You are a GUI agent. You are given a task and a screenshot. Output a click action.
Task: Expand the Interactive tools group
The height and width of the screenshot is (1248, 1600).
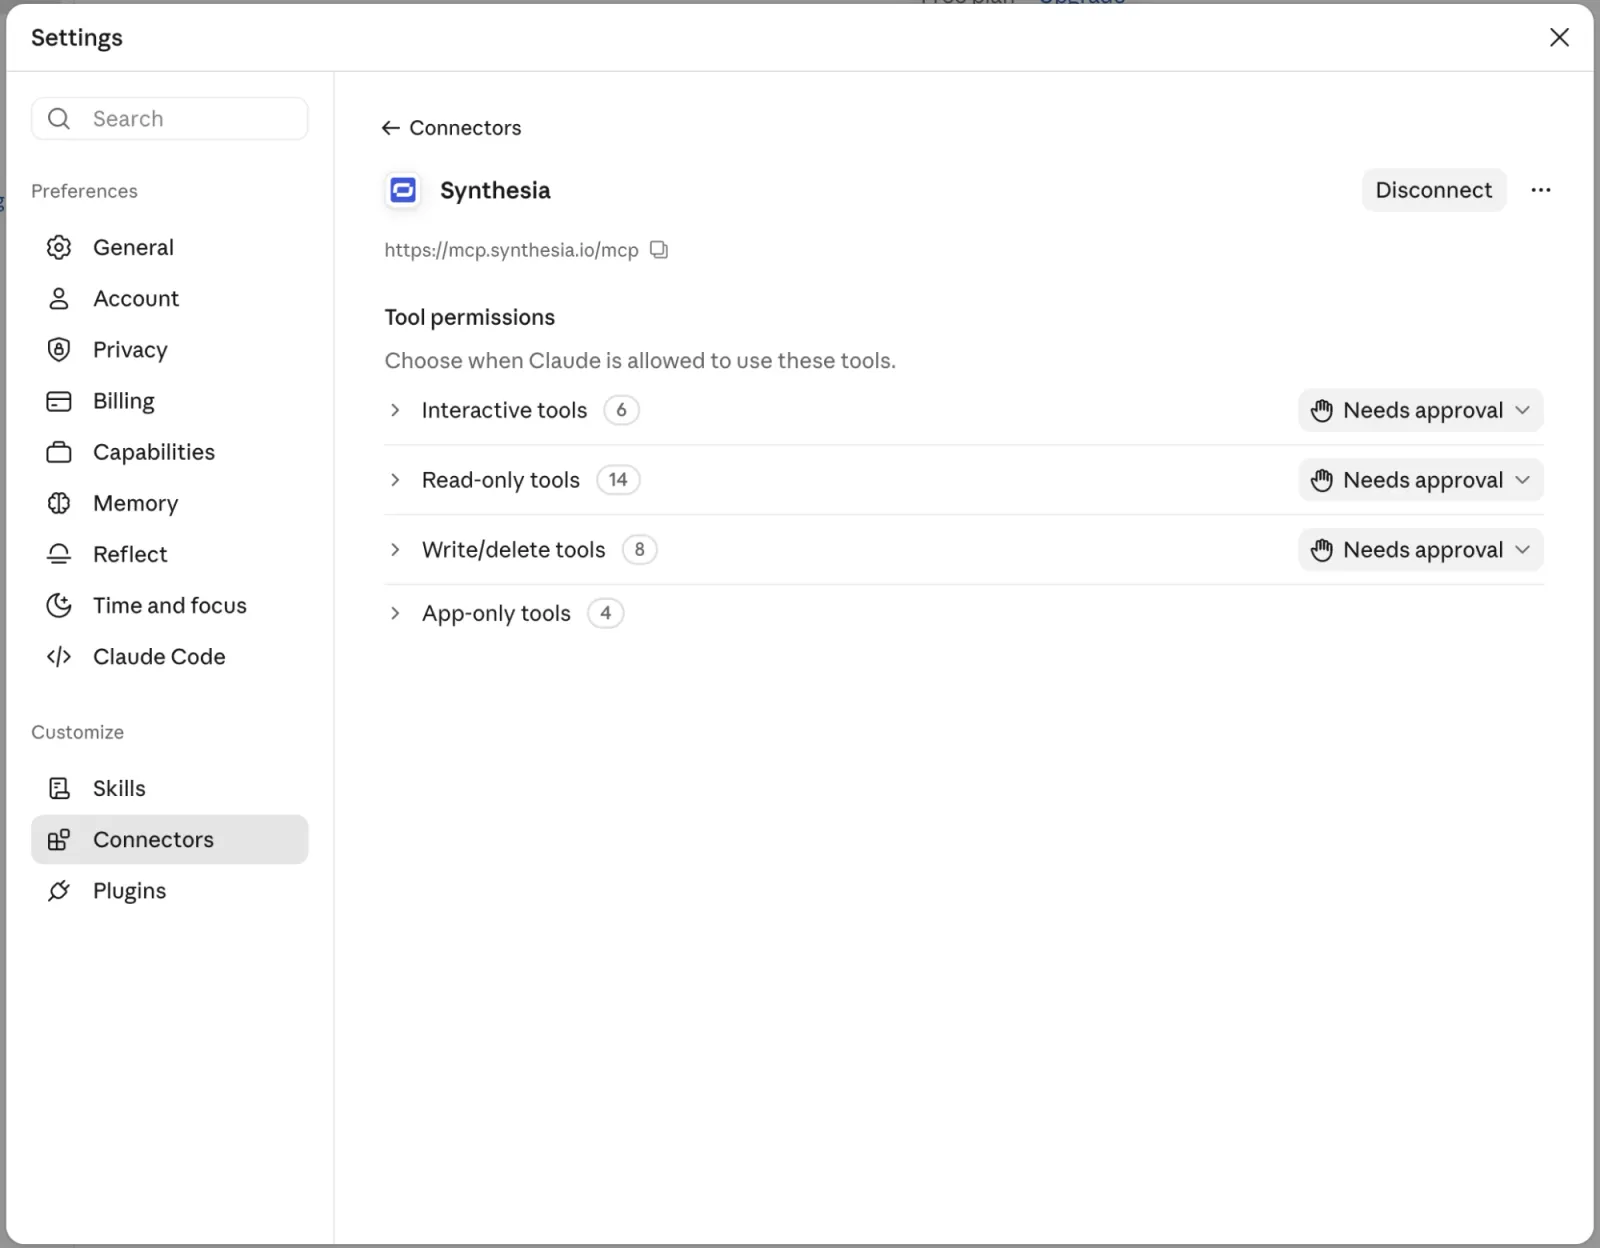(x=395, y=410)
